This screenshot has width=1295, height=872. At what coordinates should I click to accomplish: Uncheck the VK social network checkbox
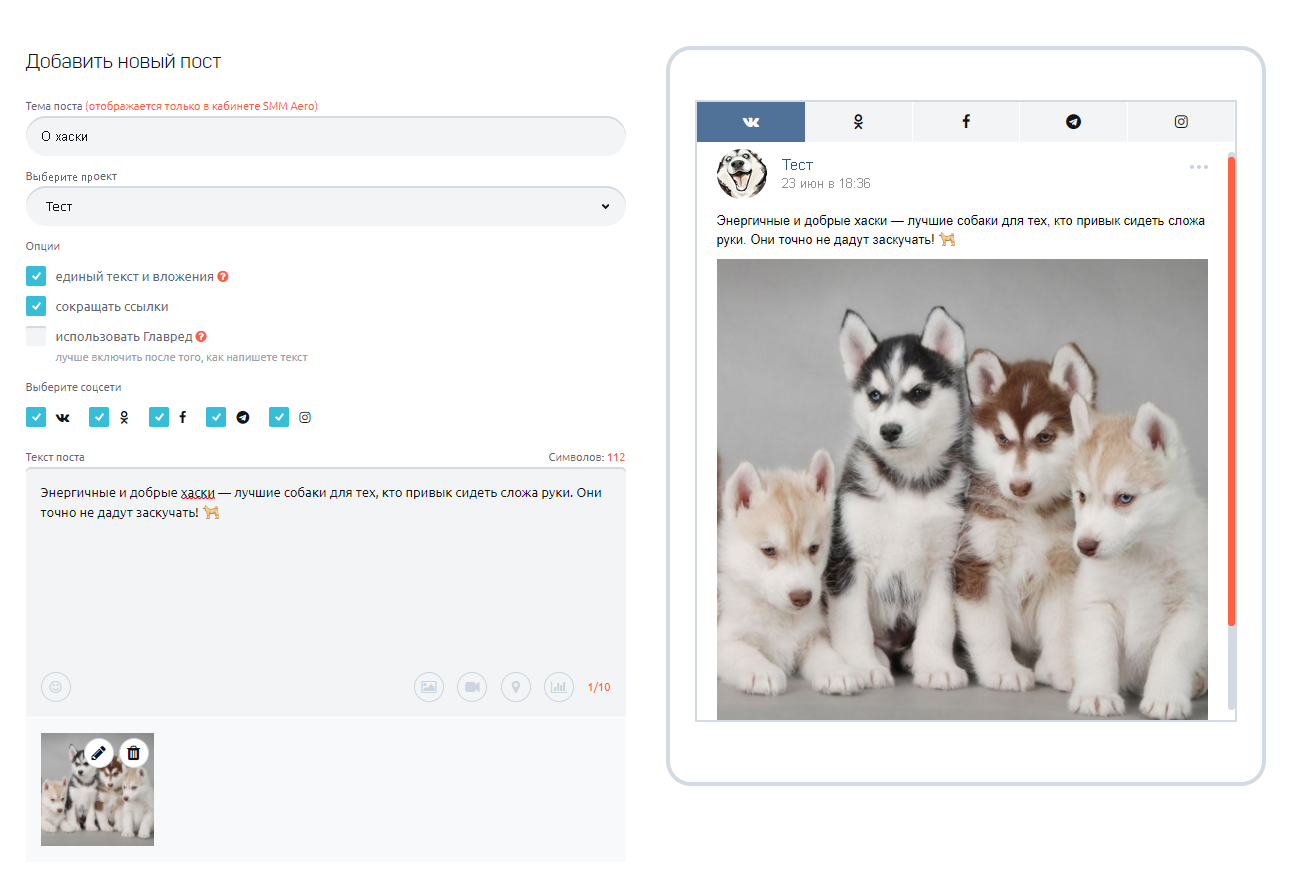pos(36,417)
